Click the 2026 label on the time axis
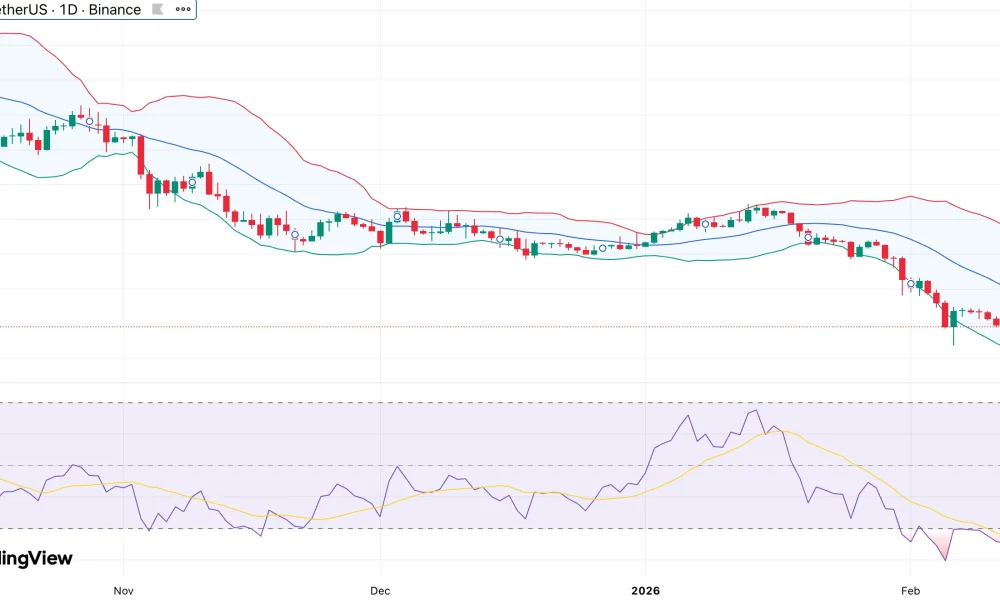The height and width of the screenshot is (600, 1000). pos(645,591)
